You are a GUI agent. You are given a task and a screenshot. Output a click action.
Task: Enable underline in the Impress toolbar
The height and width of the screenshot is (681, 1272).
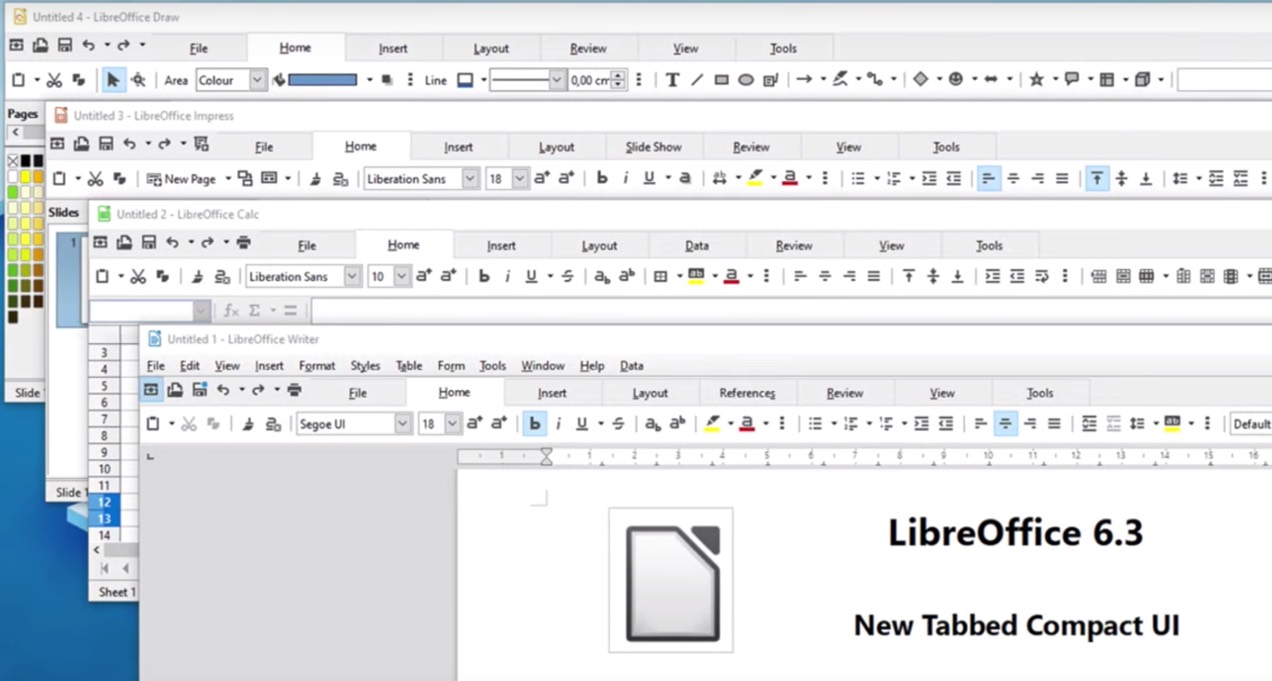650,178
